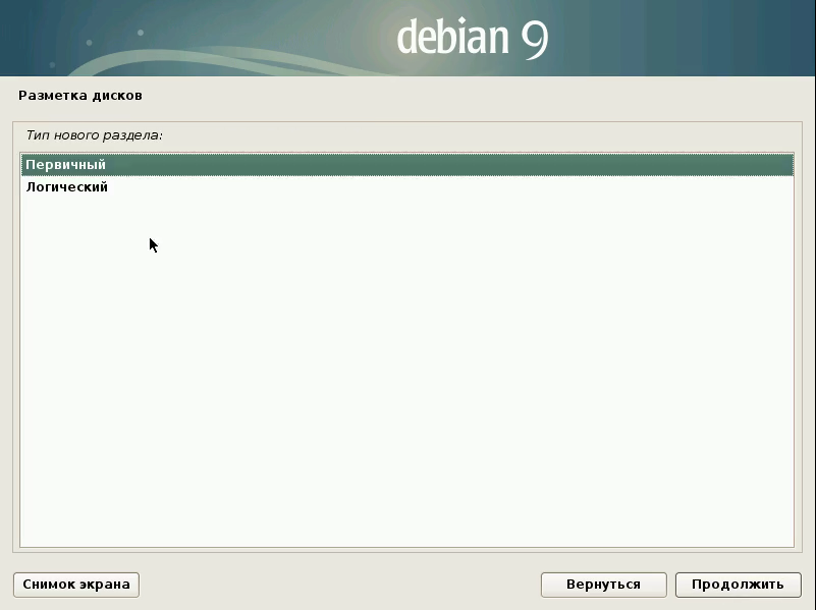Pick logical as the new partition type

(67, 187)
